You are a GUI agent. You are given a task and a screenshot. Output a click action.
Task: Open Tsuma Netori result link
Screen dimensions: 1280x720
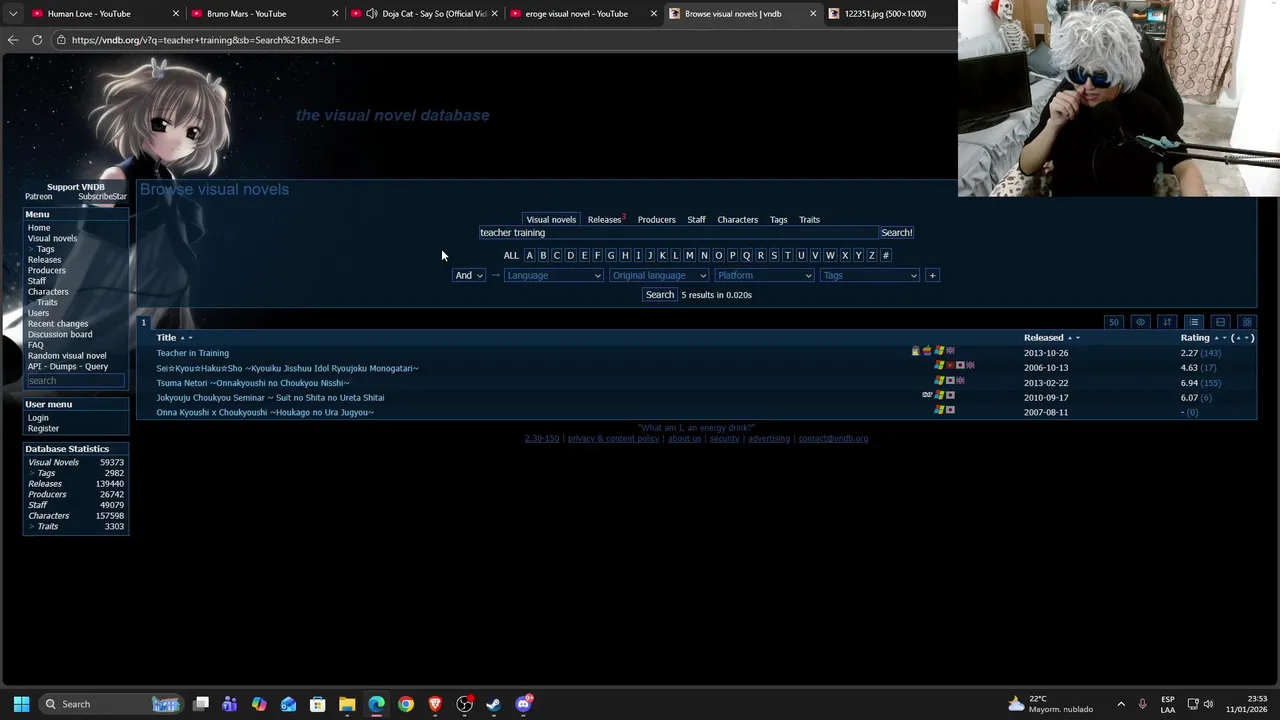click(x=252, y=383)
